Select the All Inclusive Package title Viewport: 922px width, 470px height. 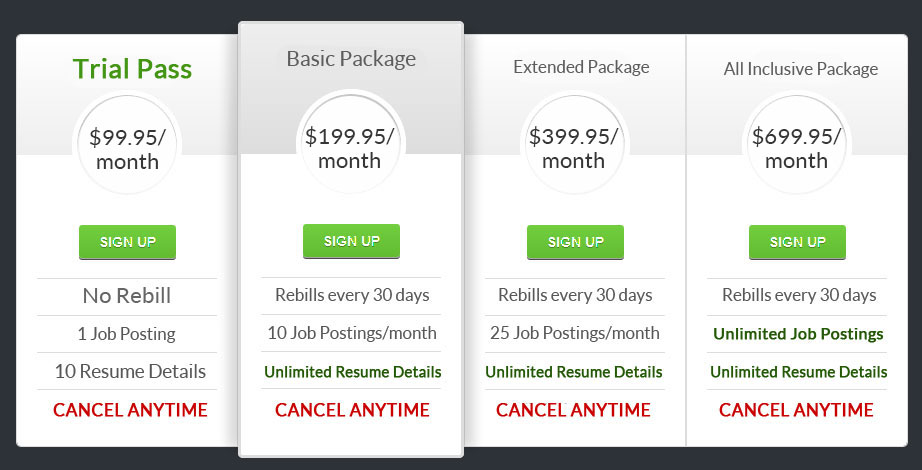[801, 69]
